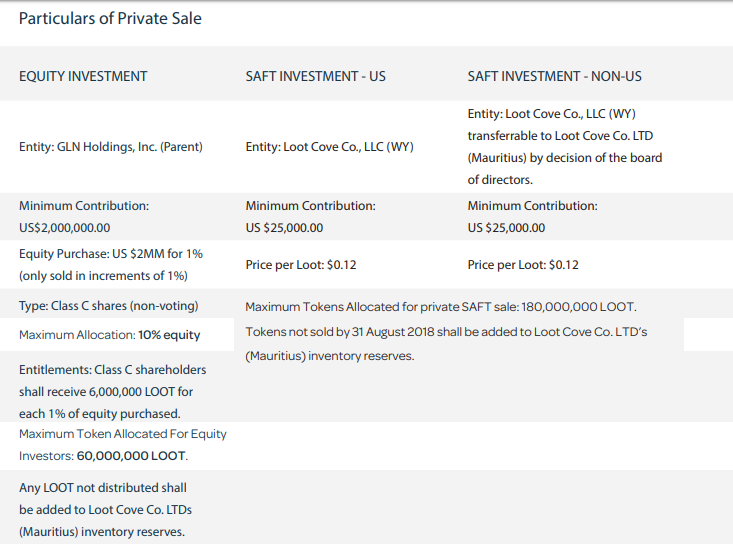
Task: Click the 'Entitlements: Class C shareholders' line
Action: click(113, 370)
